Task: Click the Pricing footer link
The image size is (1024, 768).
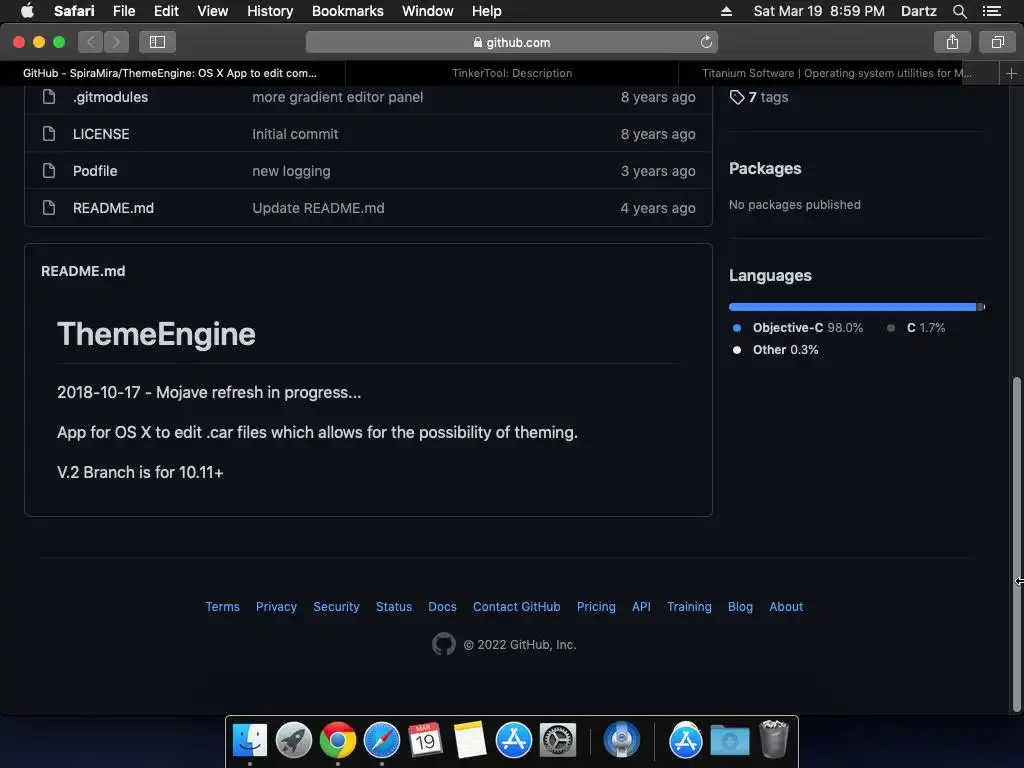Action: click(596, 607)
